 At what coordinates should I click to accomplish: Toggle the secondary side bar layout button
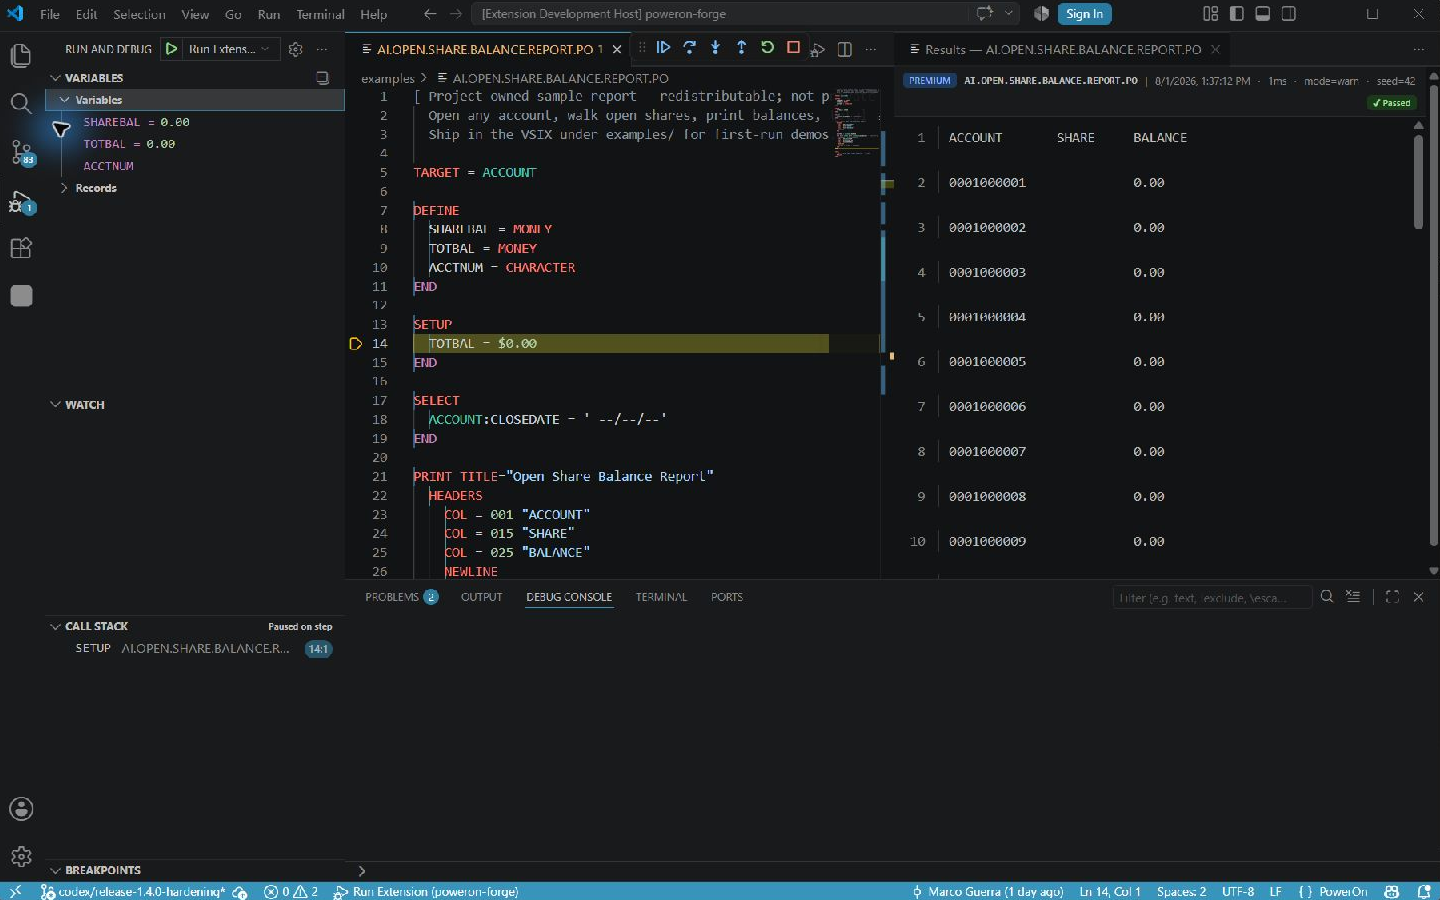1289,14
